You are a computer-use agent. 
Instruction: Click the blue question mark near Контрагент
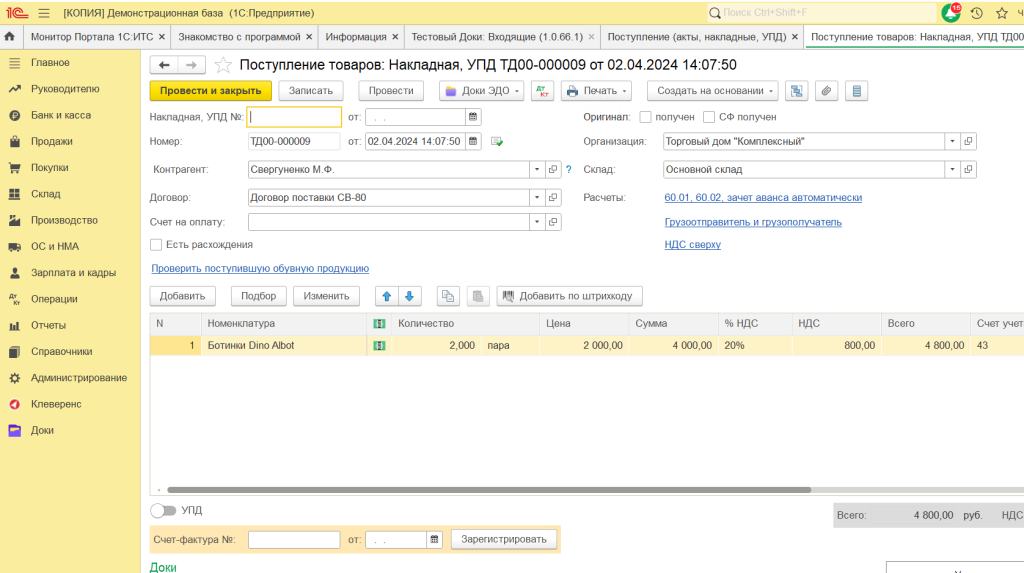[569, 169]
